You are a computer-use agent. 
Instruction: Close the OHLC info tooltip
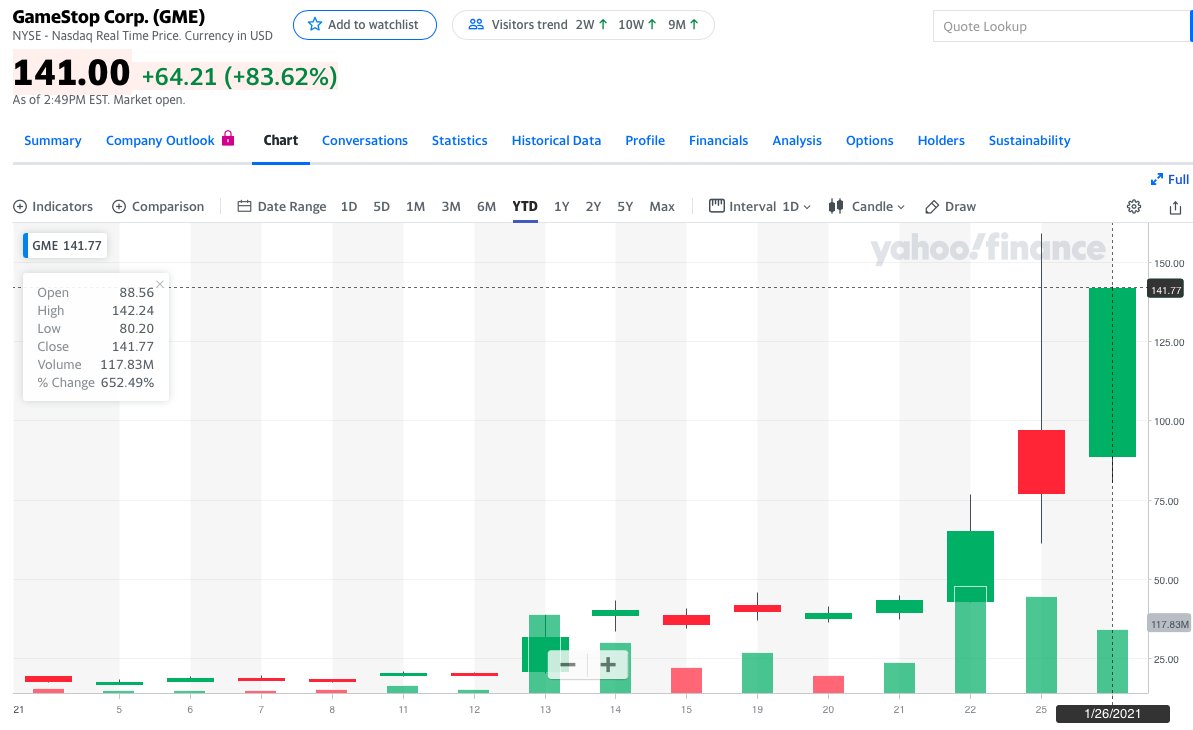[x=160, y=284]
